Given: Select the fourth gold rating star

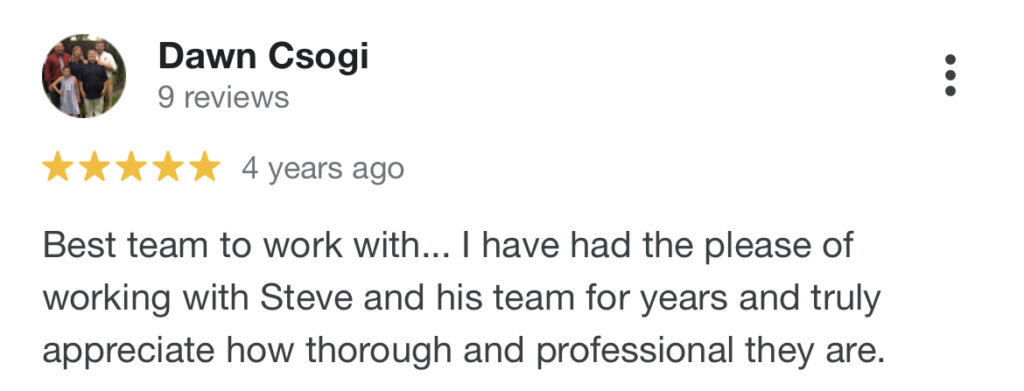Looking at the screenshot, I should click(168, 167).
